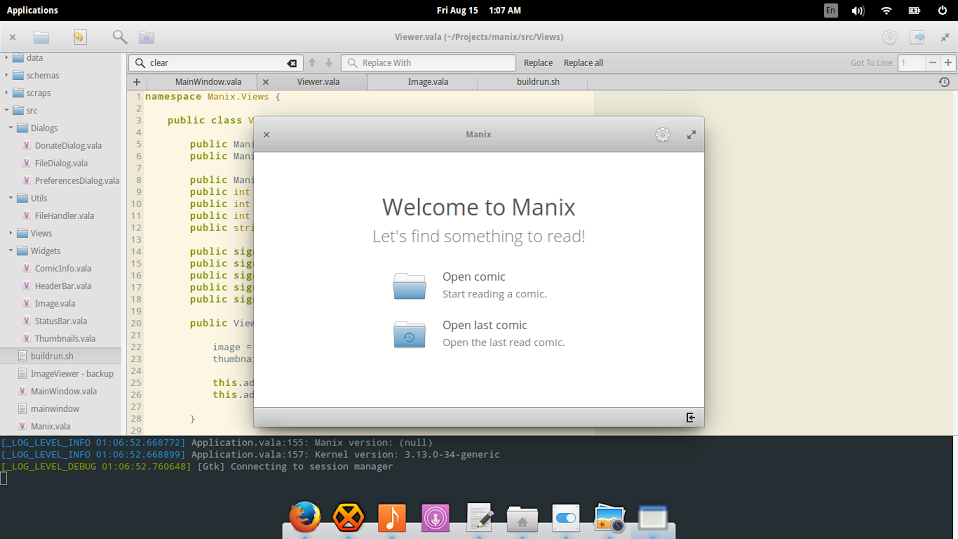The height and width of the screenshot is (539, 958).
Task: Open the keyboard layout En indicator
Action: coord(831,10)
